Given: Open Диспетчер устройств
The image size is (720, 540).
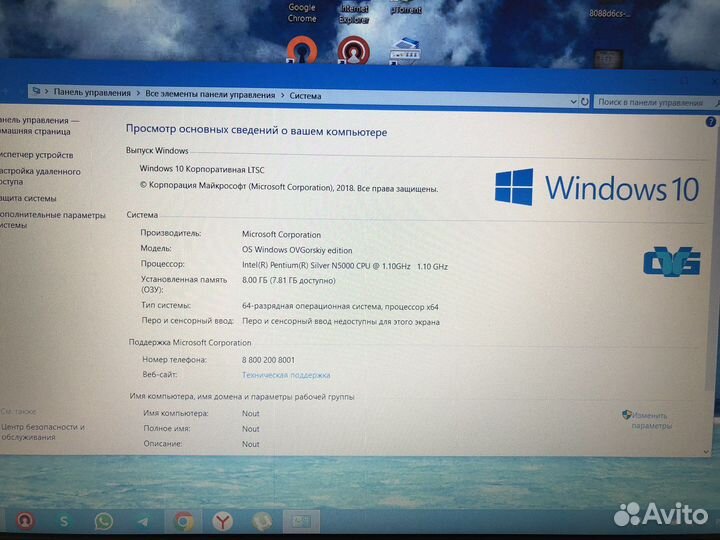Looking at the screenshot, I should 37,155.
